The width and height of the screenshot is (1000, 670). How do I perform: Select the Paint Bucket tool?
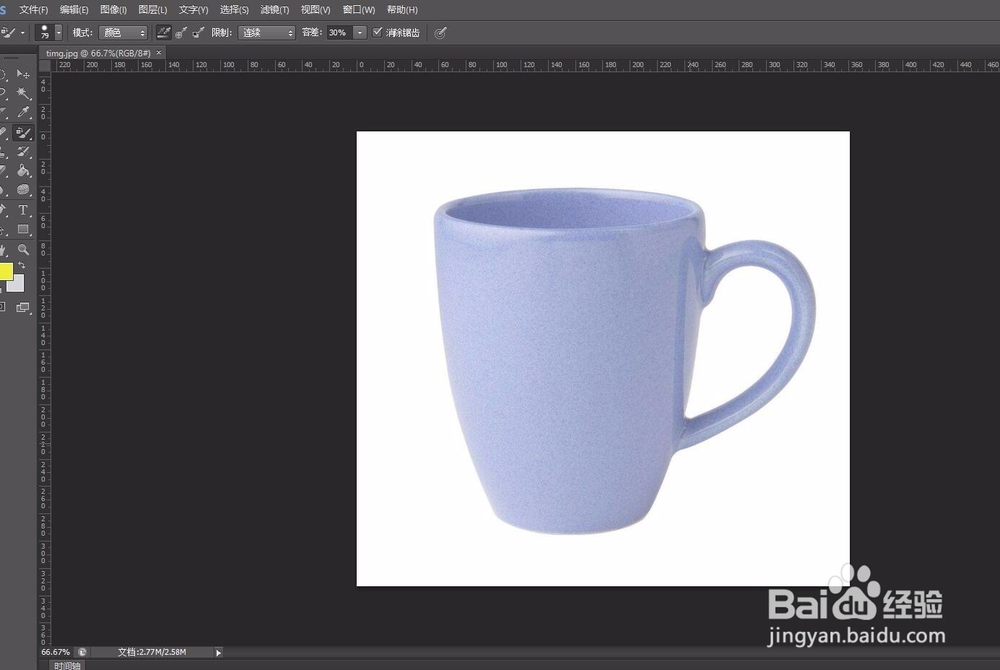coord(23,171)
